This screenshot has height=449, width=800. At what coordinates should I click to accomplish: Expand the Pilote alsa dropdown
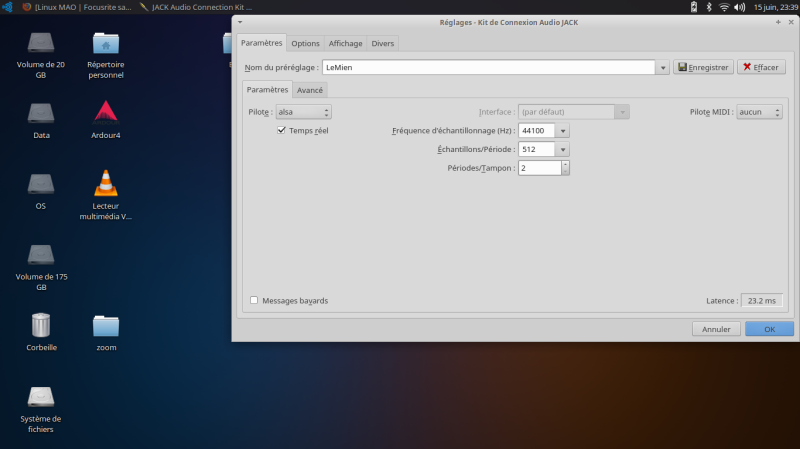(x=303, y=112)
